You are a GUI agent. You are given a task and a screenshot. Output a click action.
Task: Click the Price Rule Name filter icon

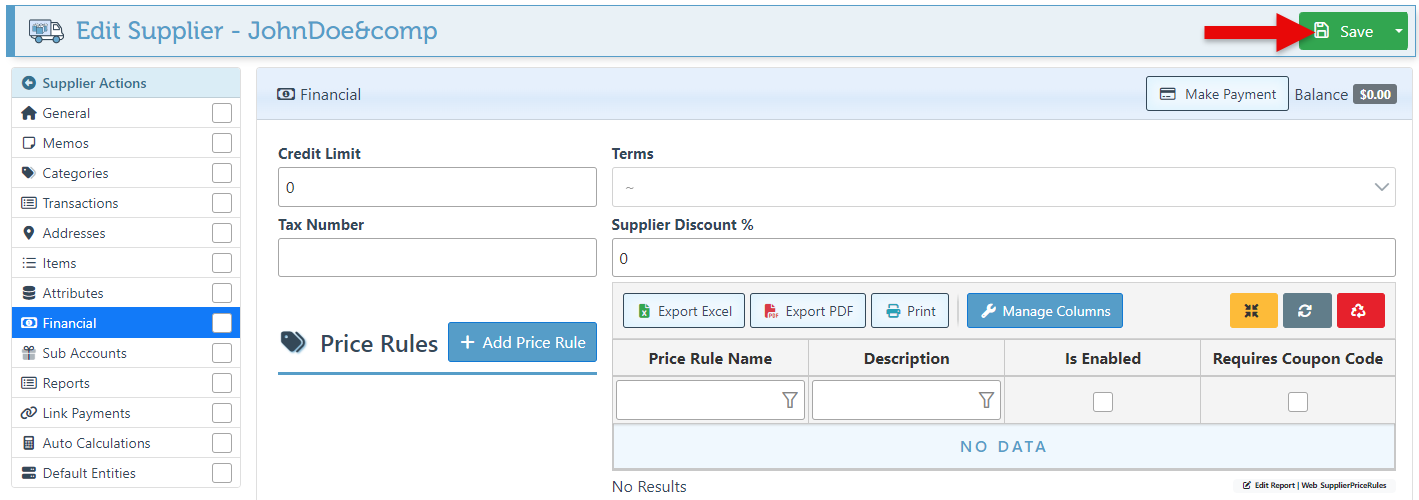pos(789,400)
